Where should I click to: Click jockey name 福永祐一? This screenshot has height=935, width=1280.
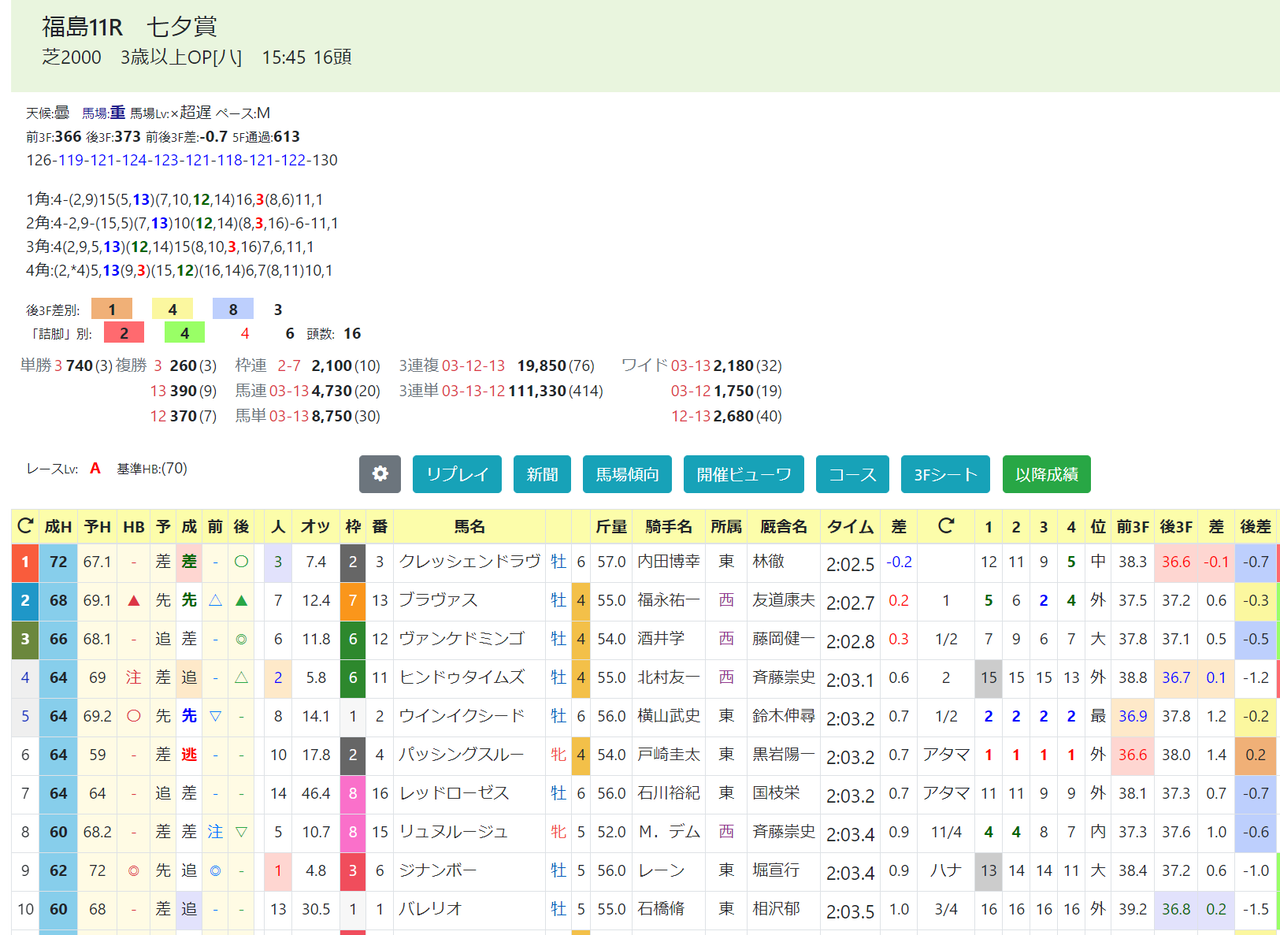(669, 600)
